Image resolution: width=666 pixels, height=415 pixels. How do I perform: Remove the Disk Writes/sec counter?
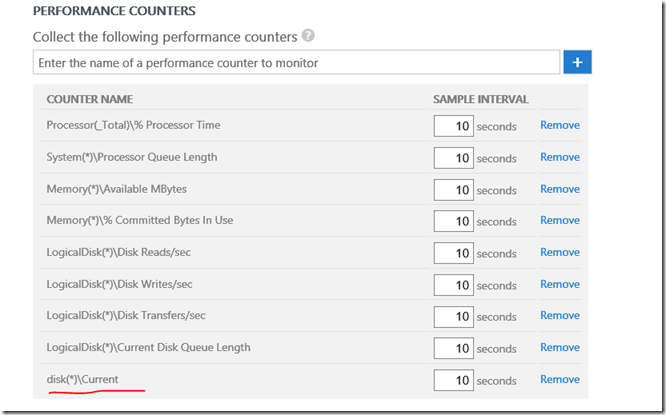coord(559,284)
